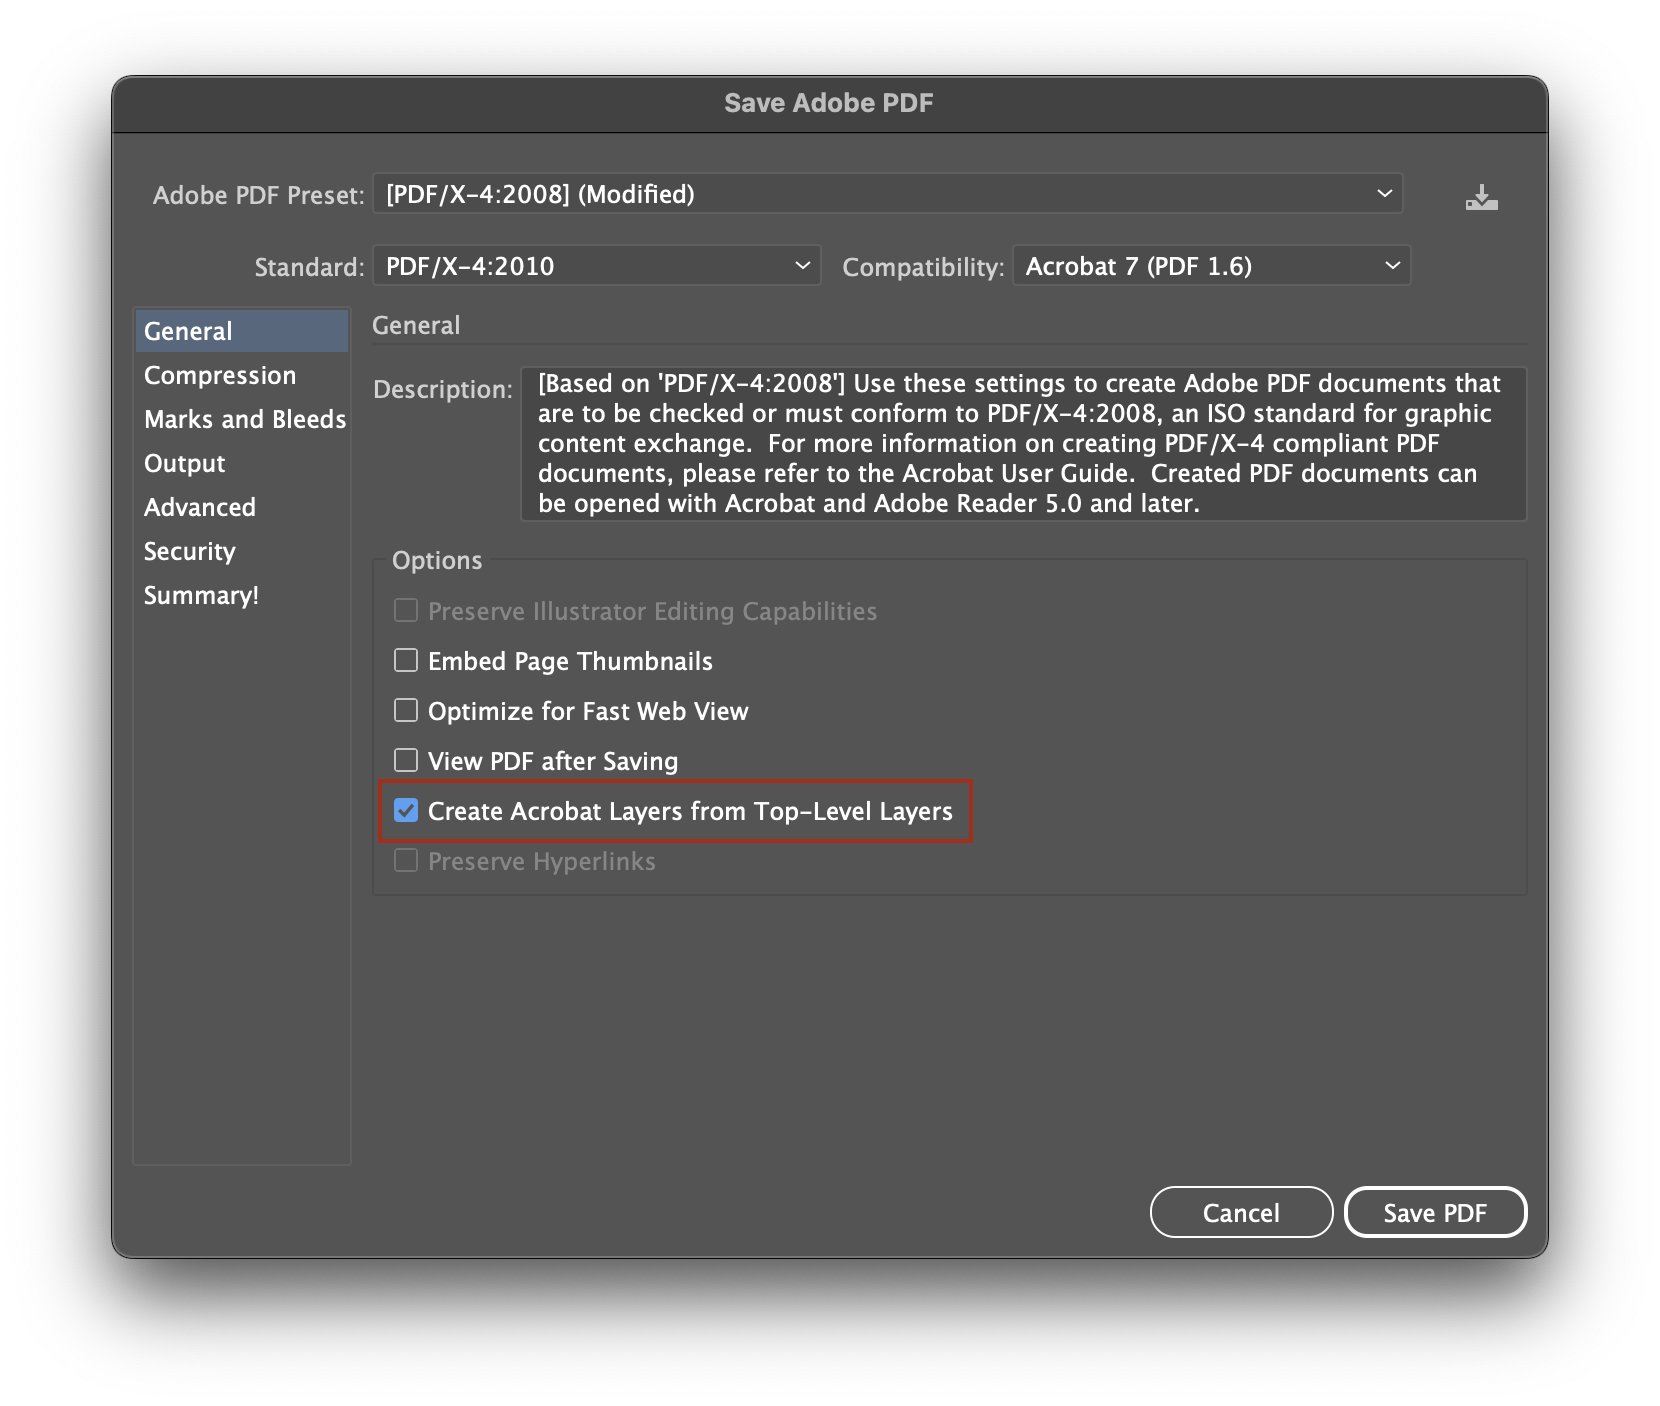Image resolution: width=1660 pixels, height=1406 pixels.
Task: Switch to the Compression section
Action: point(242,375)
